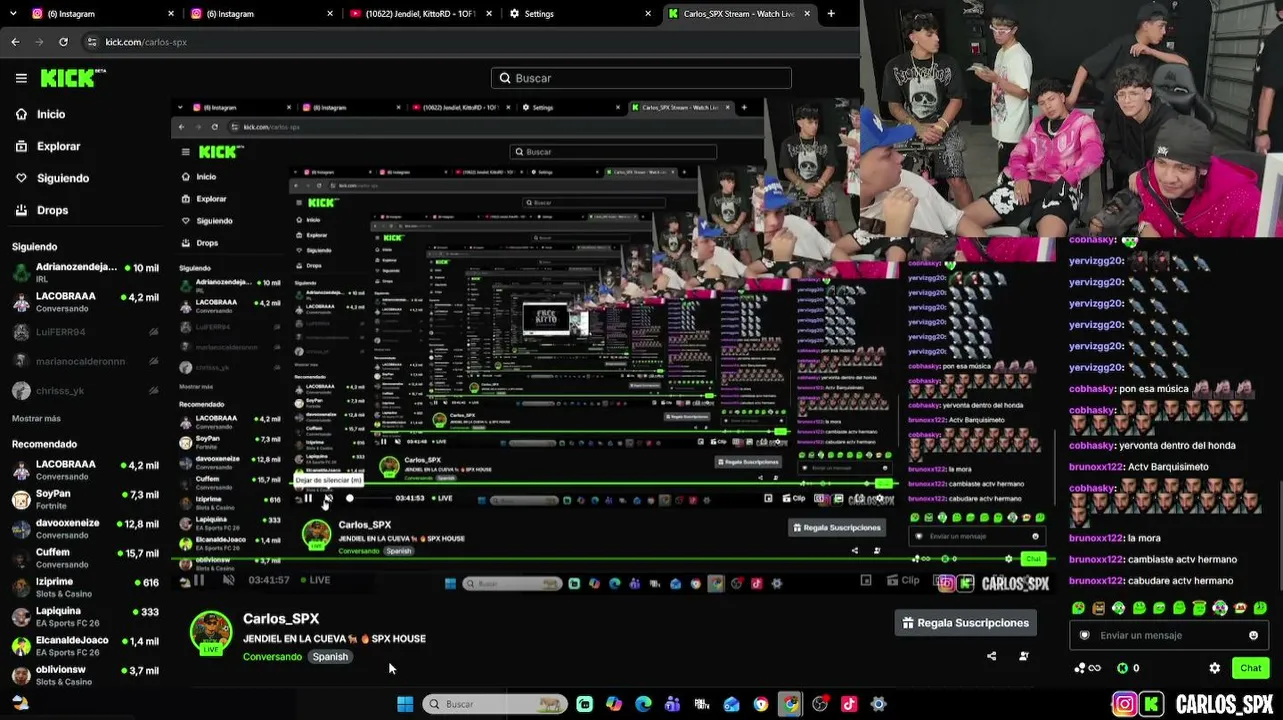Screen dimensions: 1283x720
Task: Click Carlos_SPX channel avatar
Action: [x=211, y=632]
